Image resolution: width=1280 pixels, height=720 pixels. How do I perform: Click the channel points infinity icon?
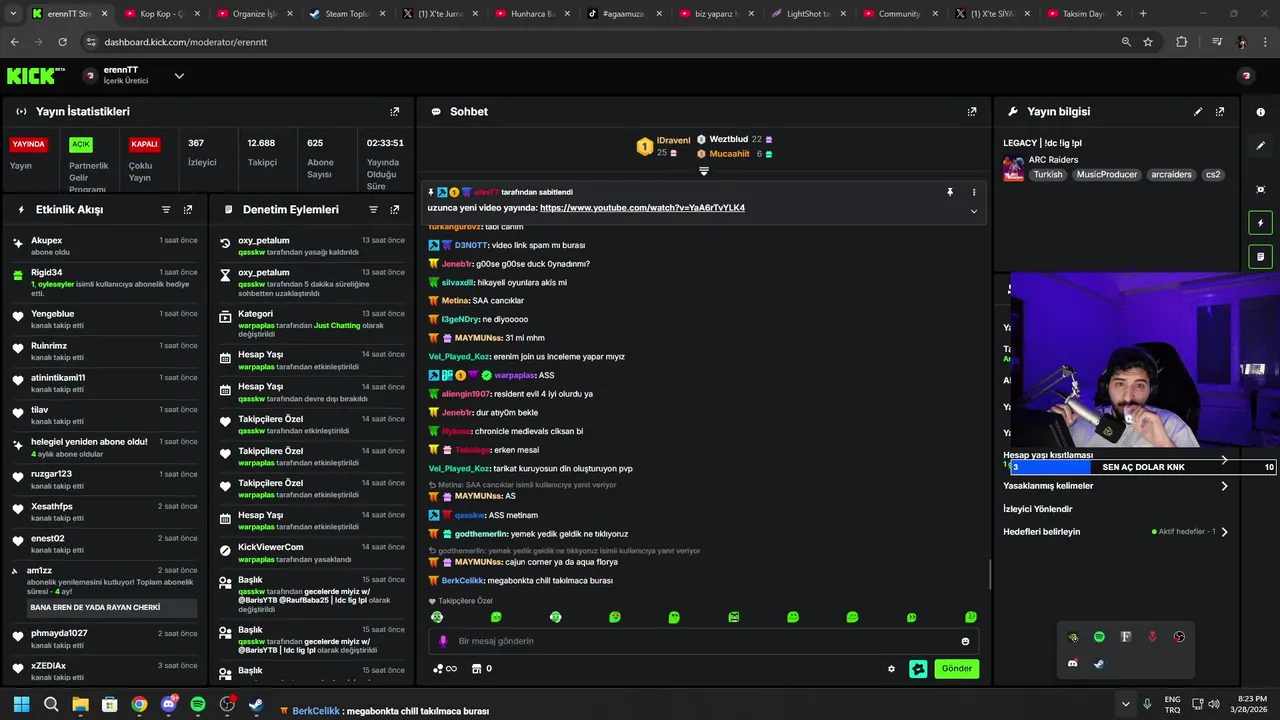(445, 669)
